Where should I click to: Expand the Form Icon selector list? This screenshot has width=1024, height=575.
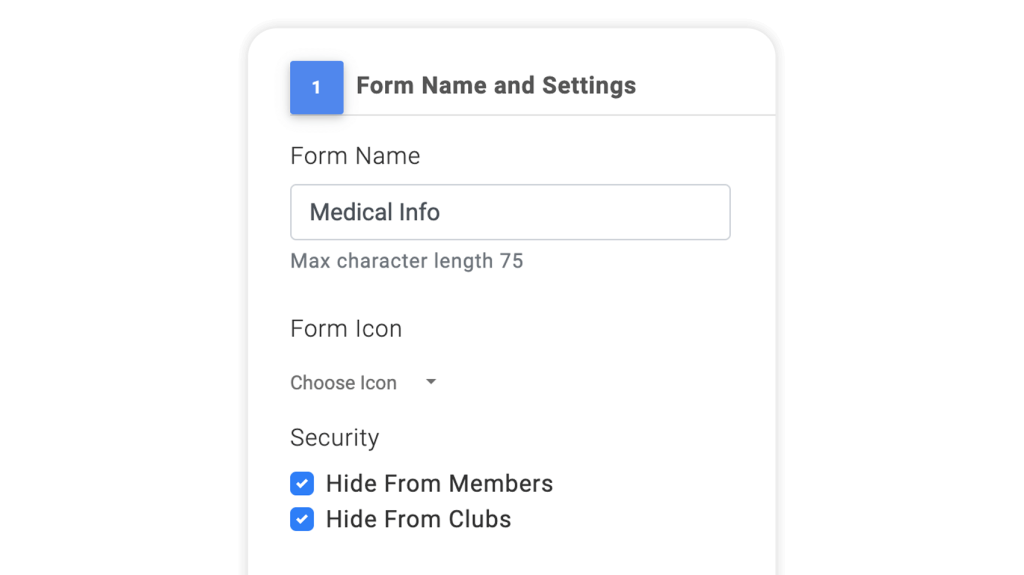pyautogui.click(x=364, y=382)
